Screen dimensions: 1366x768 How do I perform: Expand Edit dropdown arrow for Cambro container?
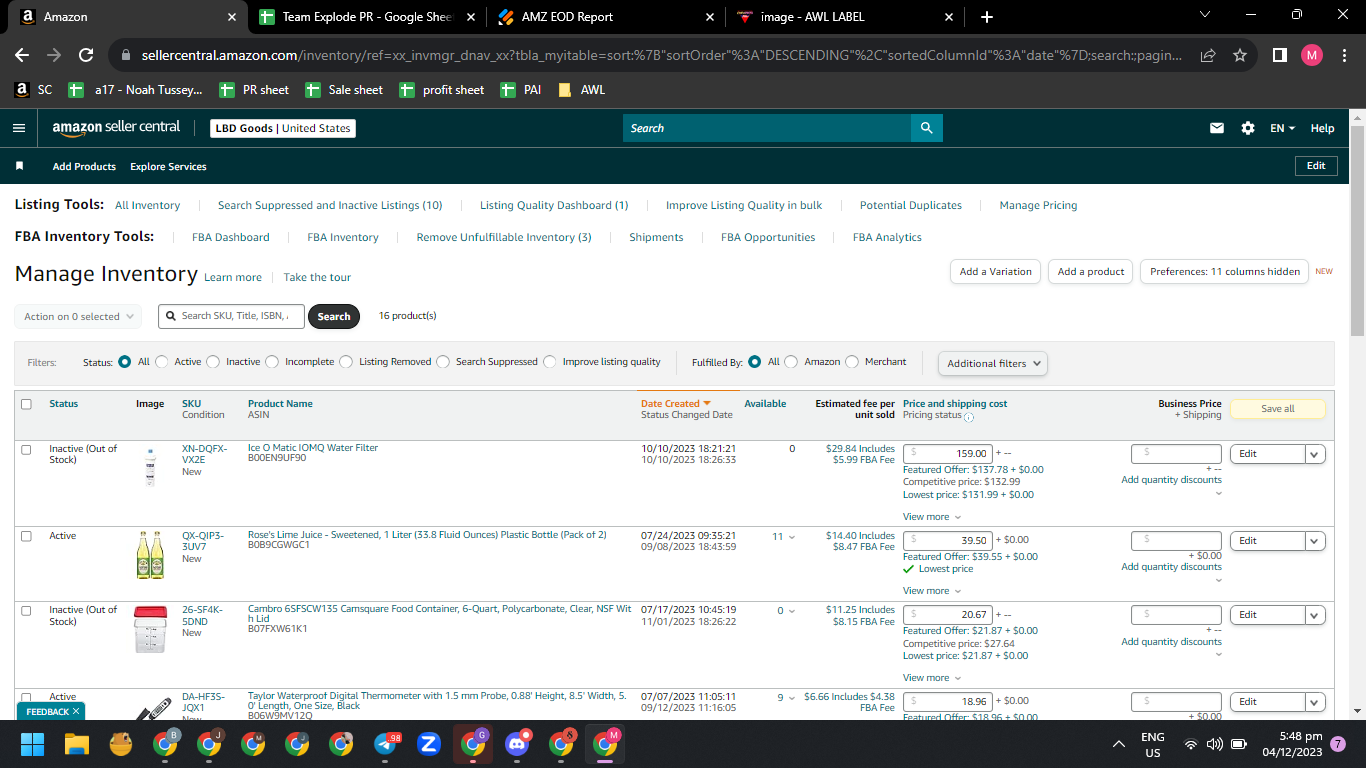1316,615
